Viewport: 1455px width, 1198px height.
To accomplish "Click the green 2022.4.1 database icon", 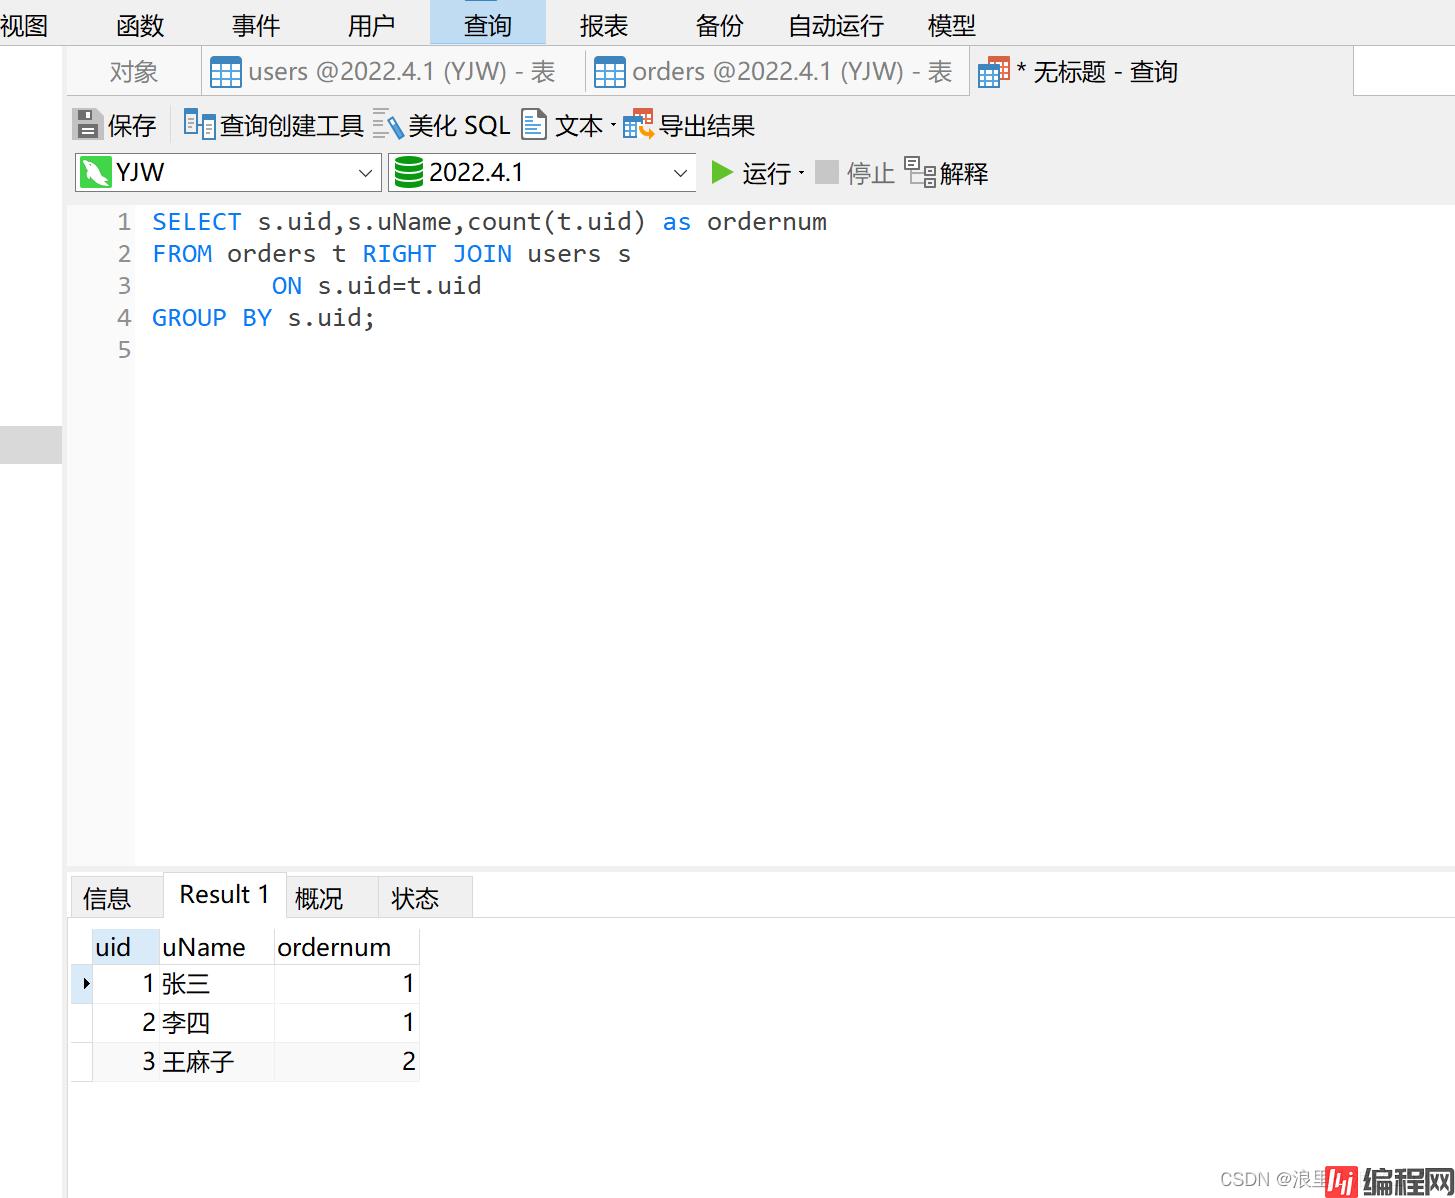I will (x=408, y=172).
